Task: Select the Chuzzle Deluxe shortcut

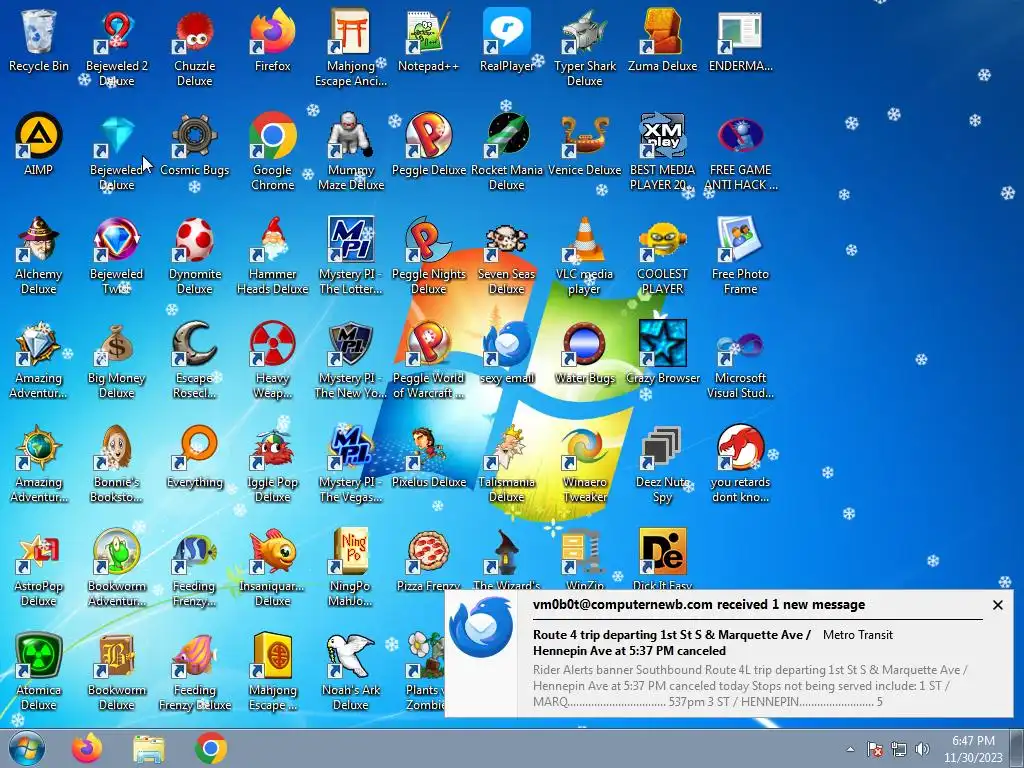Action: coord(195,48)
